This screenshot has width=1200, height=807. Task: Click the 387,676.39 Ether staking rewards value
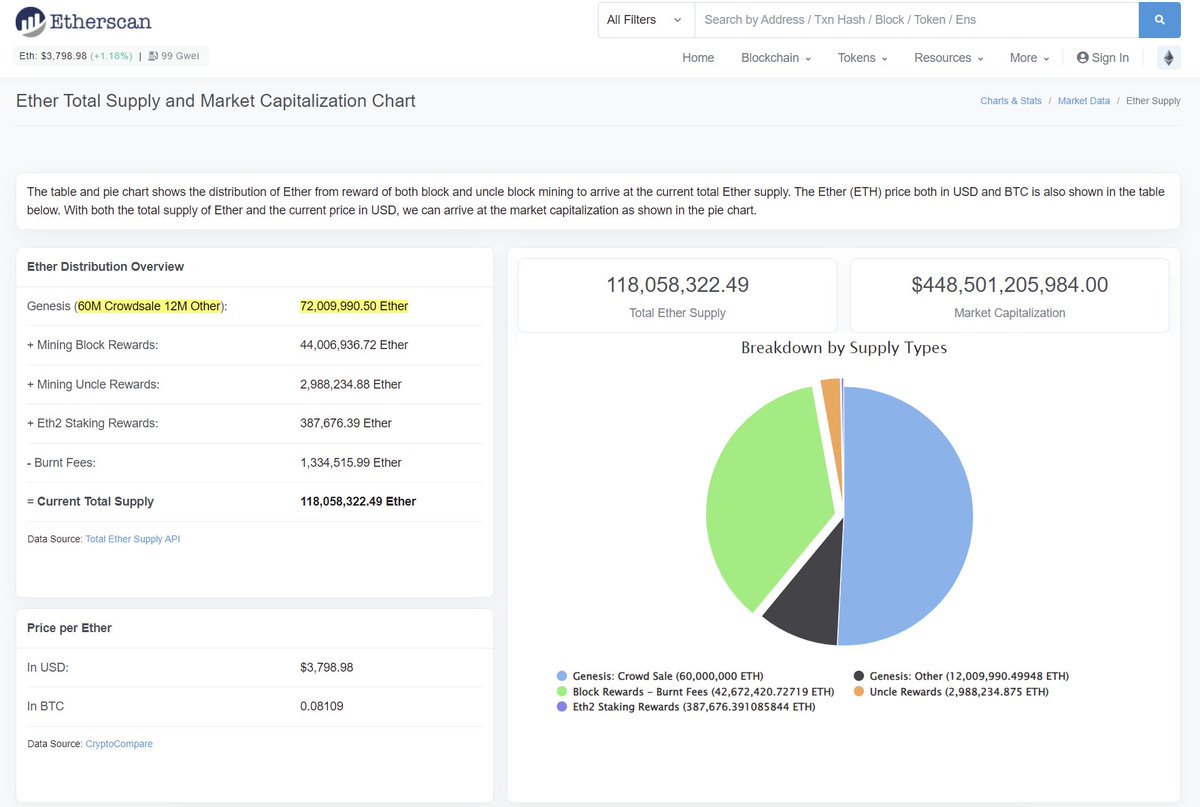click(346, 423)
